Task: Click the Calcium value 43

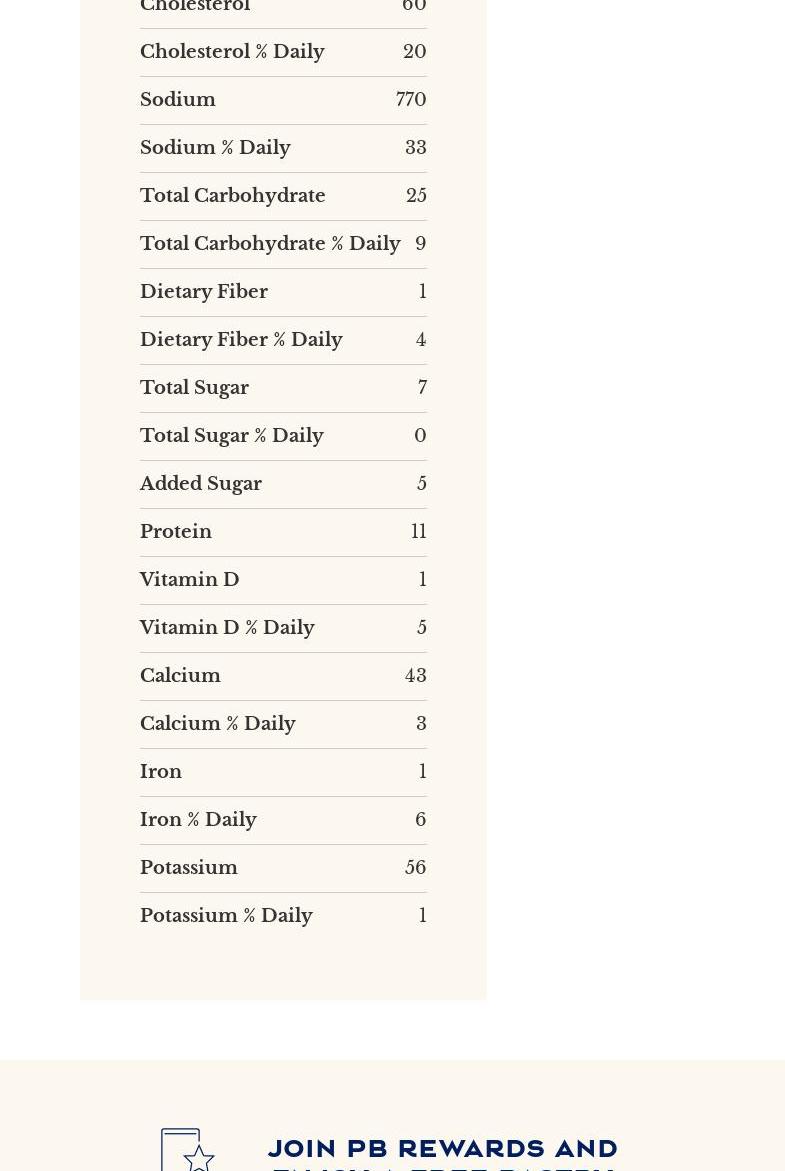Action: (x=415, y=676)
